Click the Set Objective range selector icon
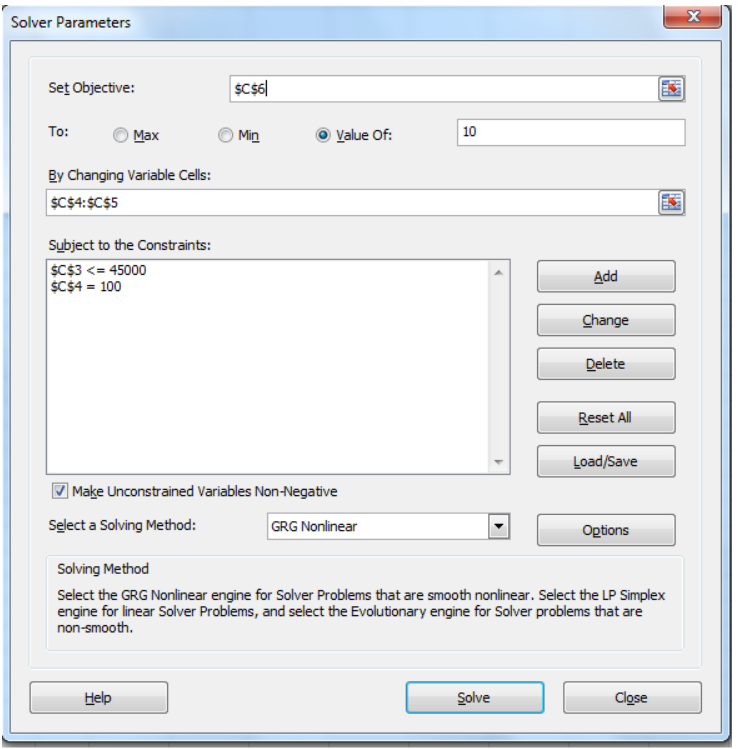The image size is (740, 749). point(671,88)
